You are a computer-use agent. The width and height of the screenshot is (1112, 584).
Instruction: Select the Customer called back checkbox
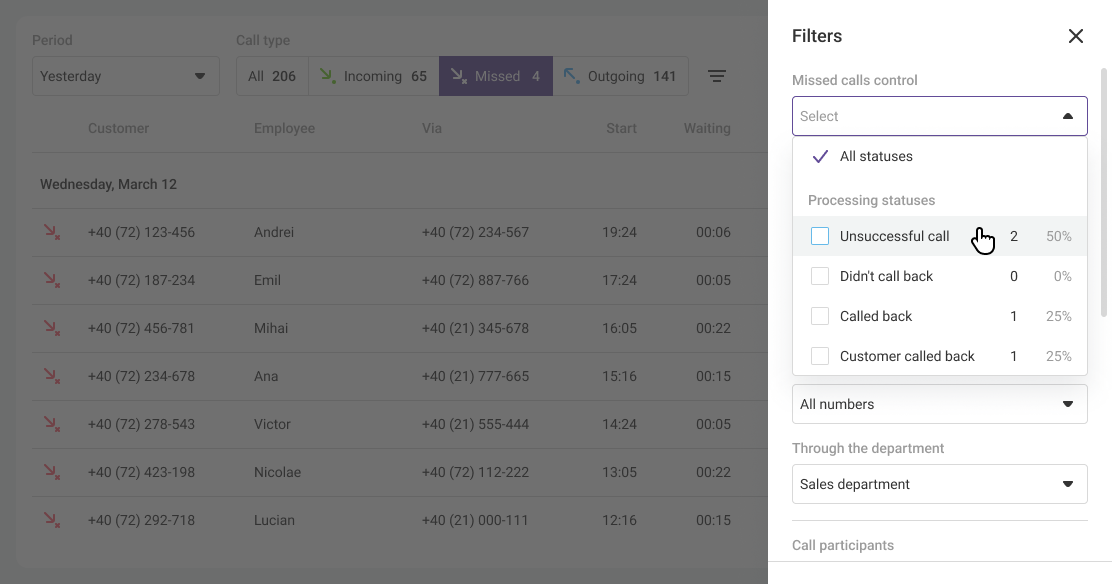click(820, 356)
